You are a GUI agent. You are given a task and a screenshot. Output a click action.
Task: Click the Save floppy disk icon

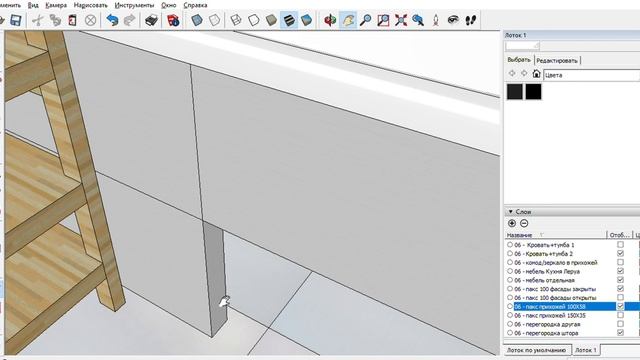16,20
